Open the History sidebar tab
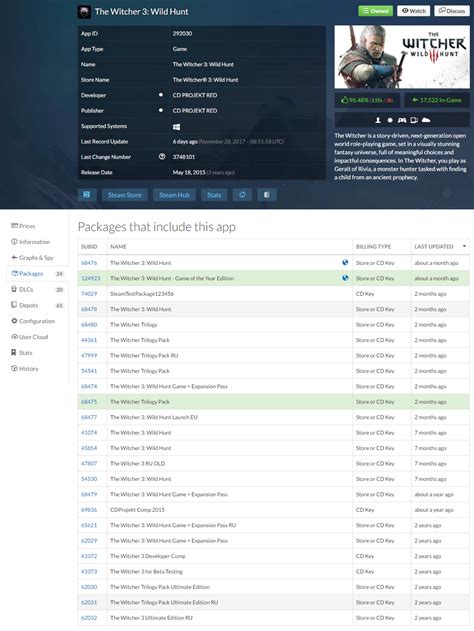Viewport: 474px width, 631px height. tap(25, 368)
